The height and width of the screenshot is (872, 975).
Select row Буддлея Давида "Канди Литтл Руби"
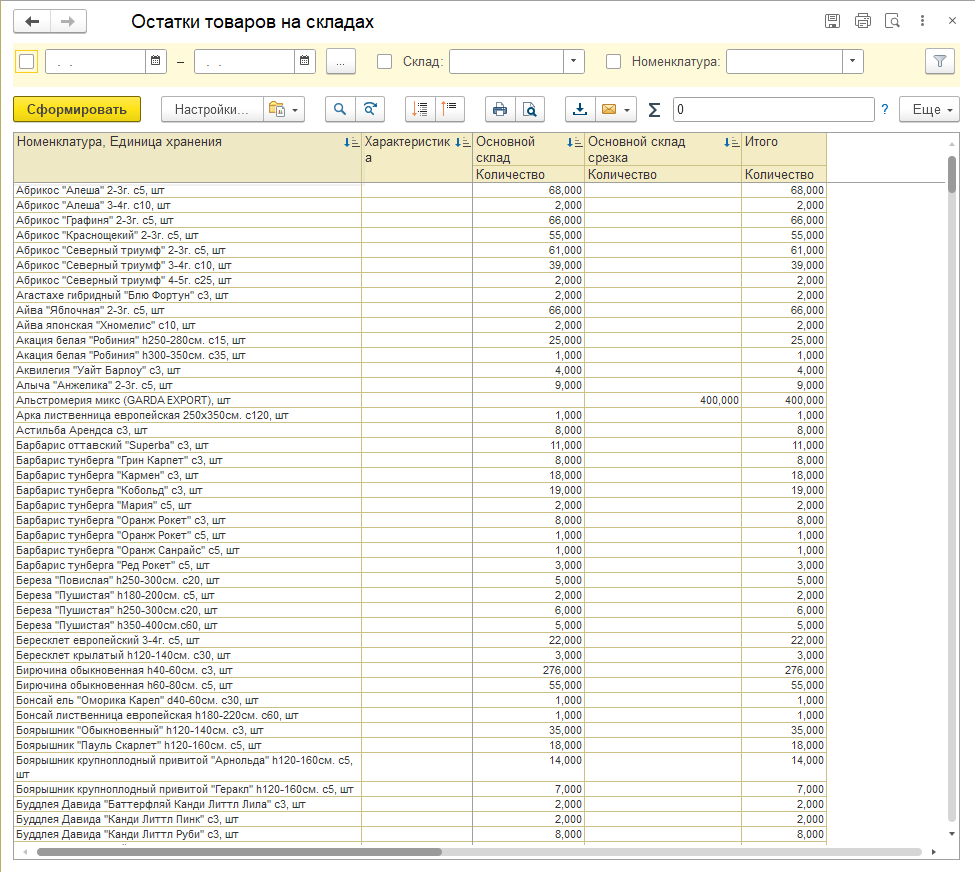(x=420, y=835)
